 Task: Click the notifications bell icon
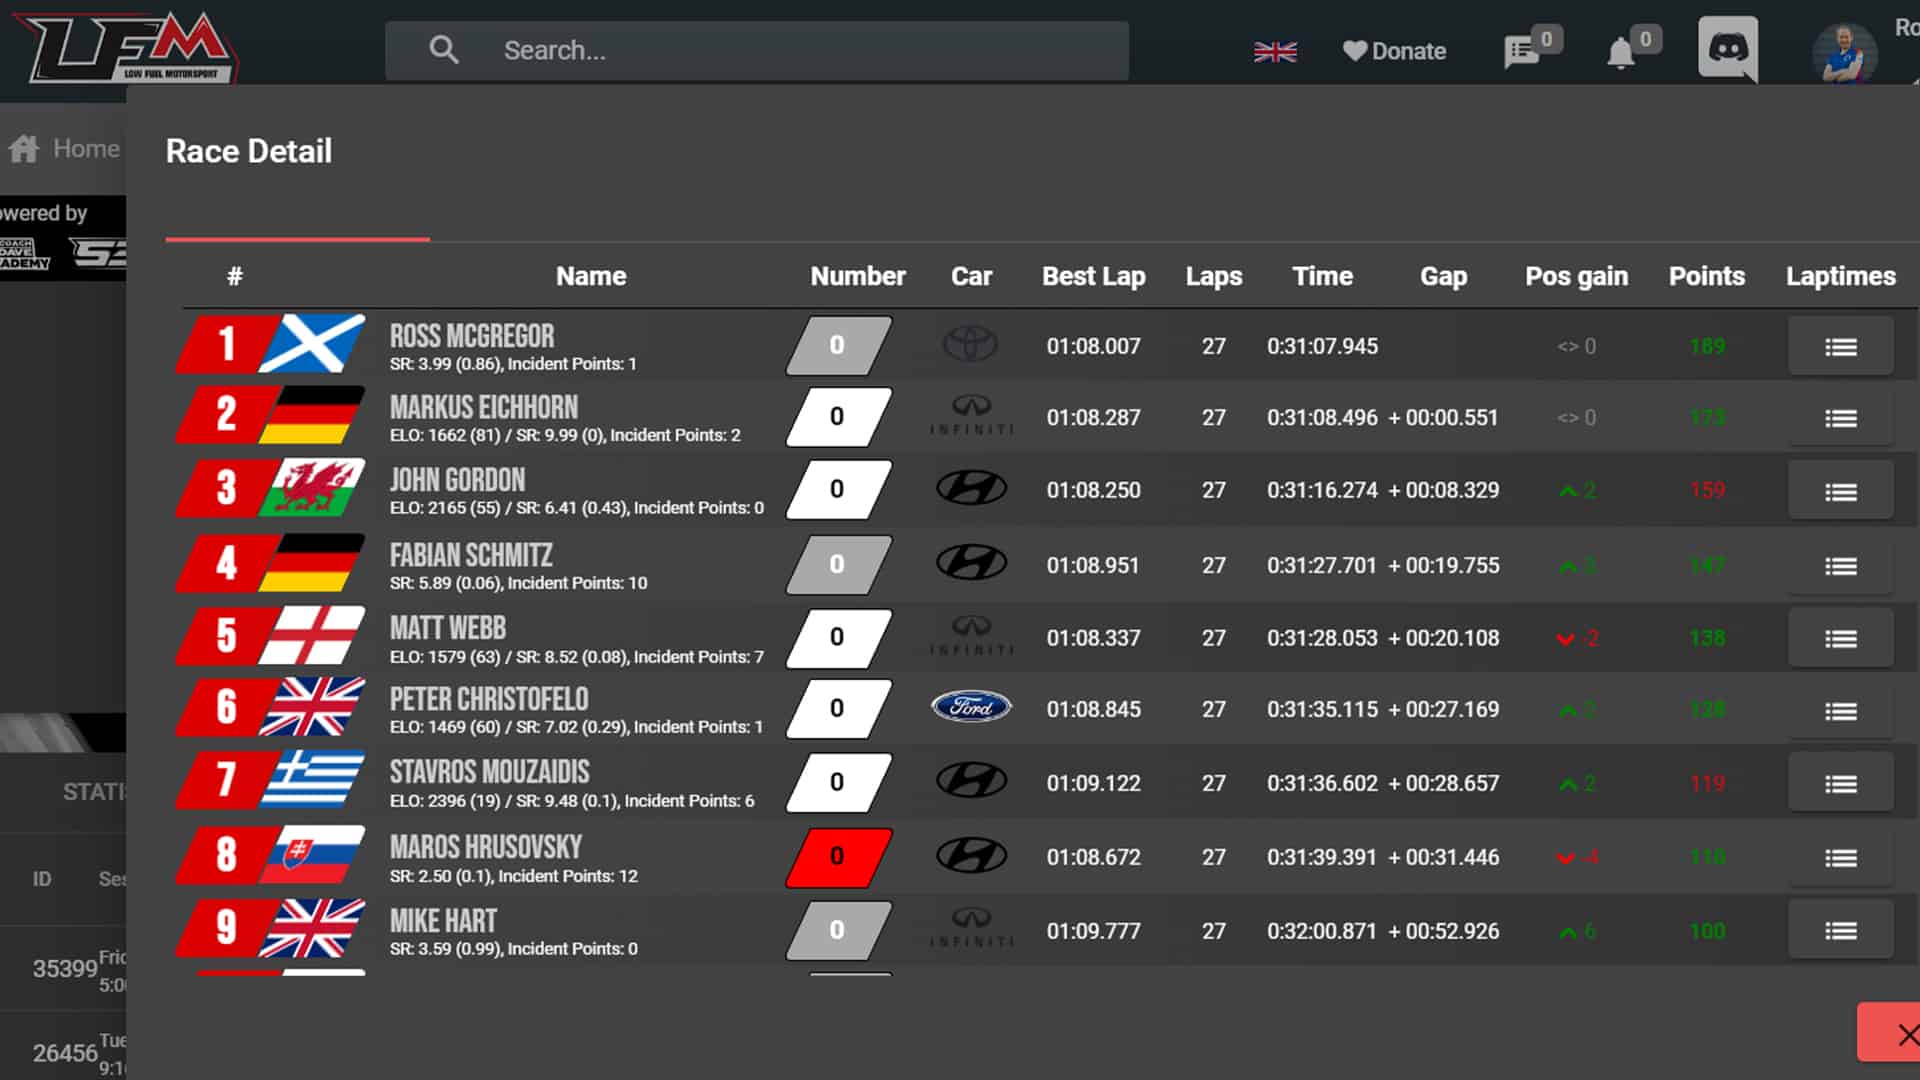[1620, 52]
